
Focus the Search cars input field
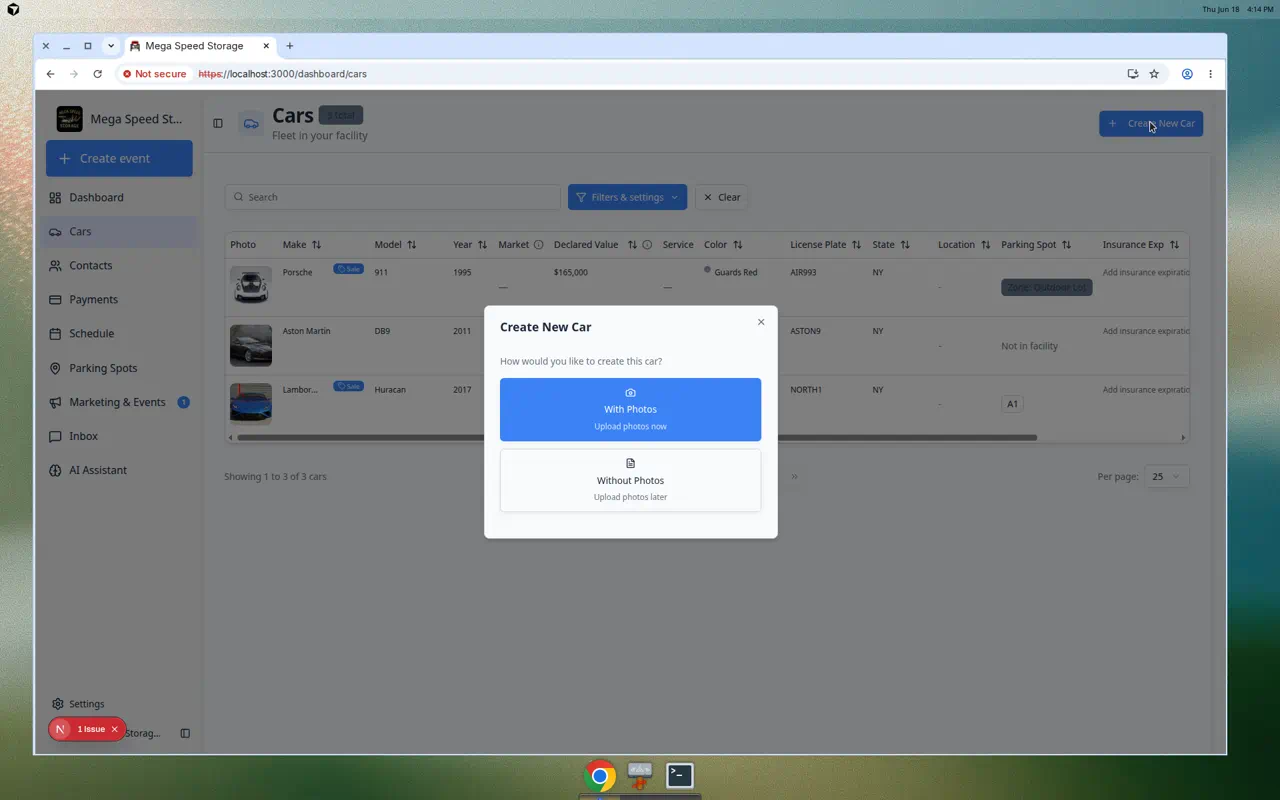[392, 197]
